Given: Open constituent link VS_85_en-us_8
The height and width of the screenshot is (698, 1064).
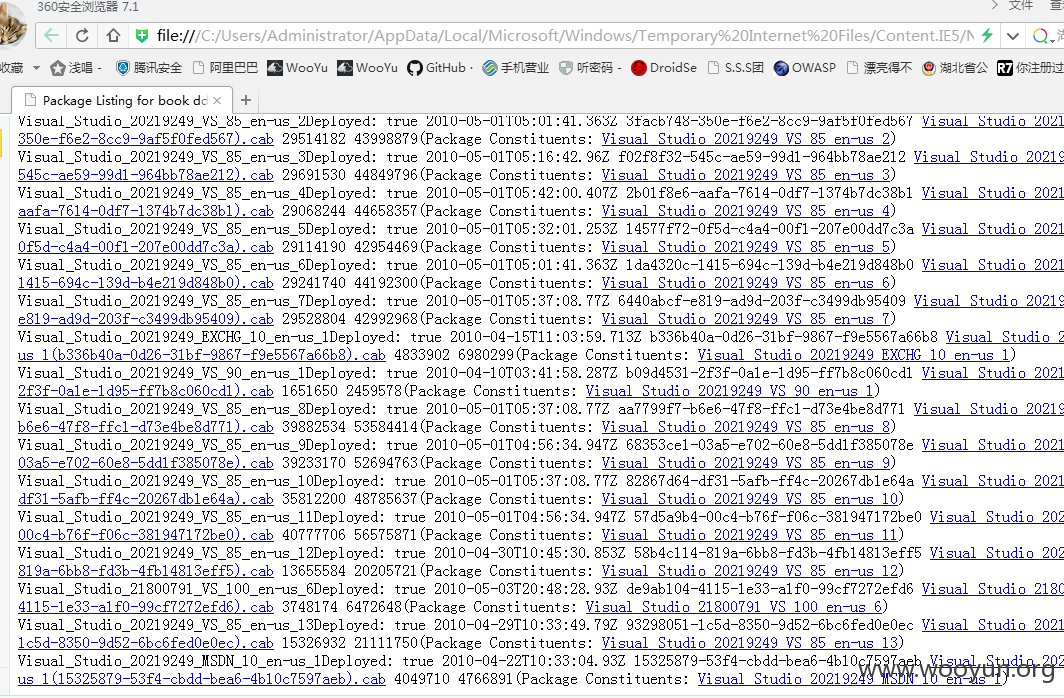Looking at the screenshot, I should 745,427.
